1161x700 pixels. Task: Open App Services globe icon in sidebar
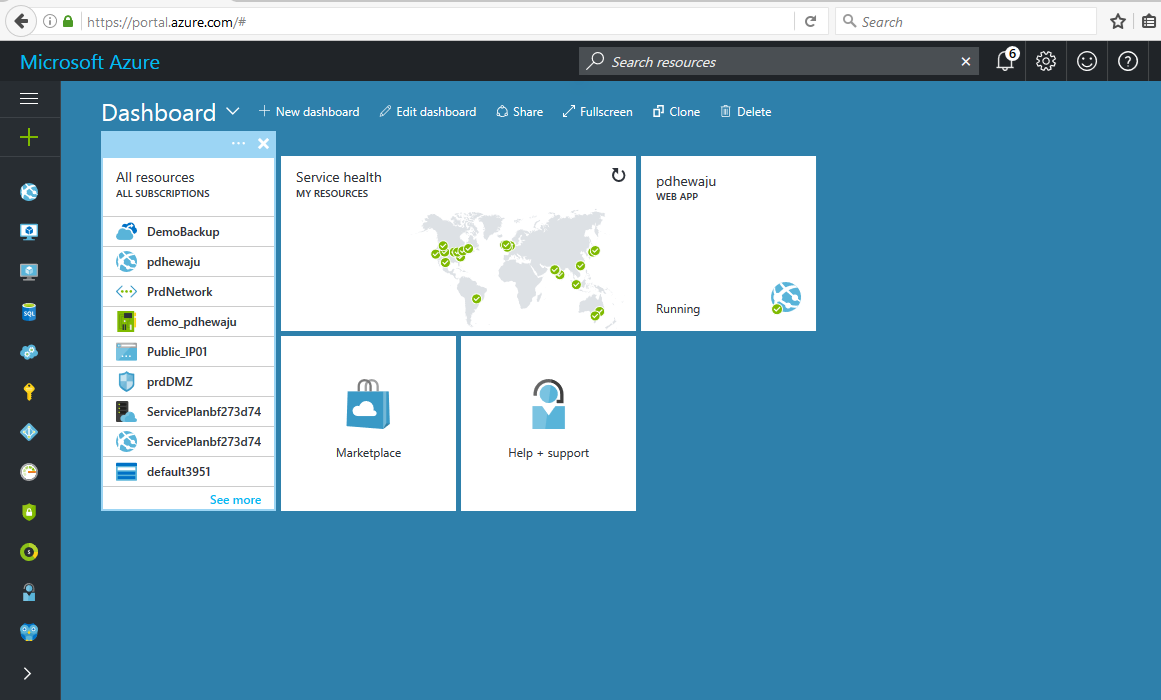[29, 192]
